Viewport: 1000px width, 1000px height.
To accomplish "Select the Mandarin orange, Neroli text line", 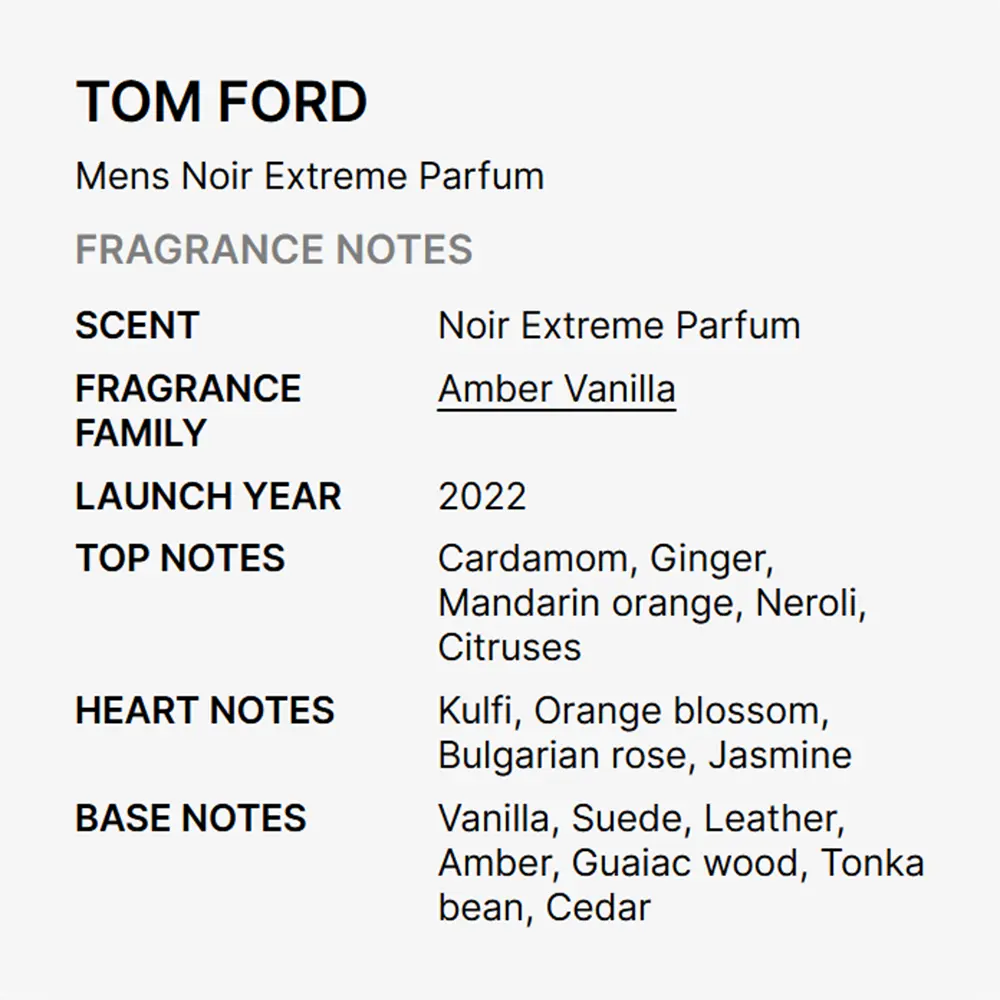I will pyautogui.click(x=652, y=604).
